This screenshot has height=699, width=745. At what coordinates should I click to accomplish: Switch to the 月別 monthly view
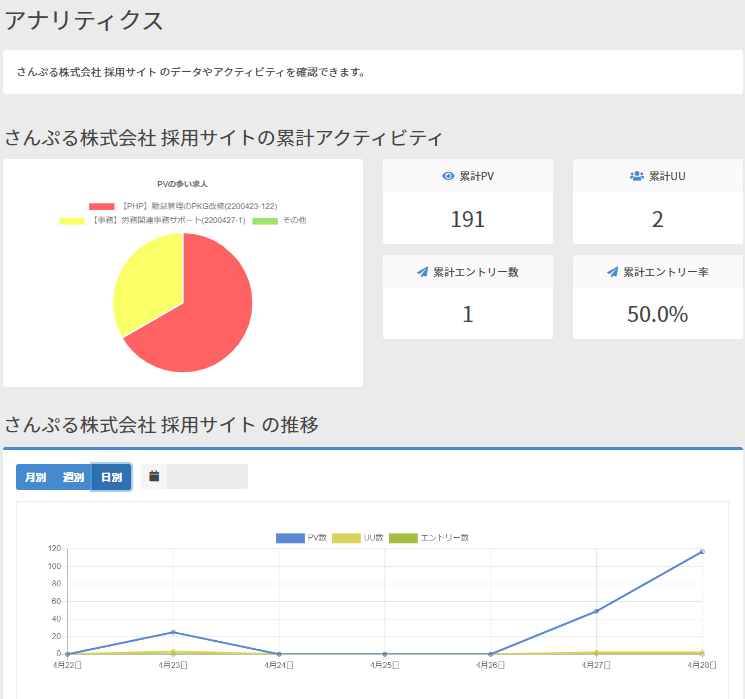pyautogui.click(x=35, y=477)
